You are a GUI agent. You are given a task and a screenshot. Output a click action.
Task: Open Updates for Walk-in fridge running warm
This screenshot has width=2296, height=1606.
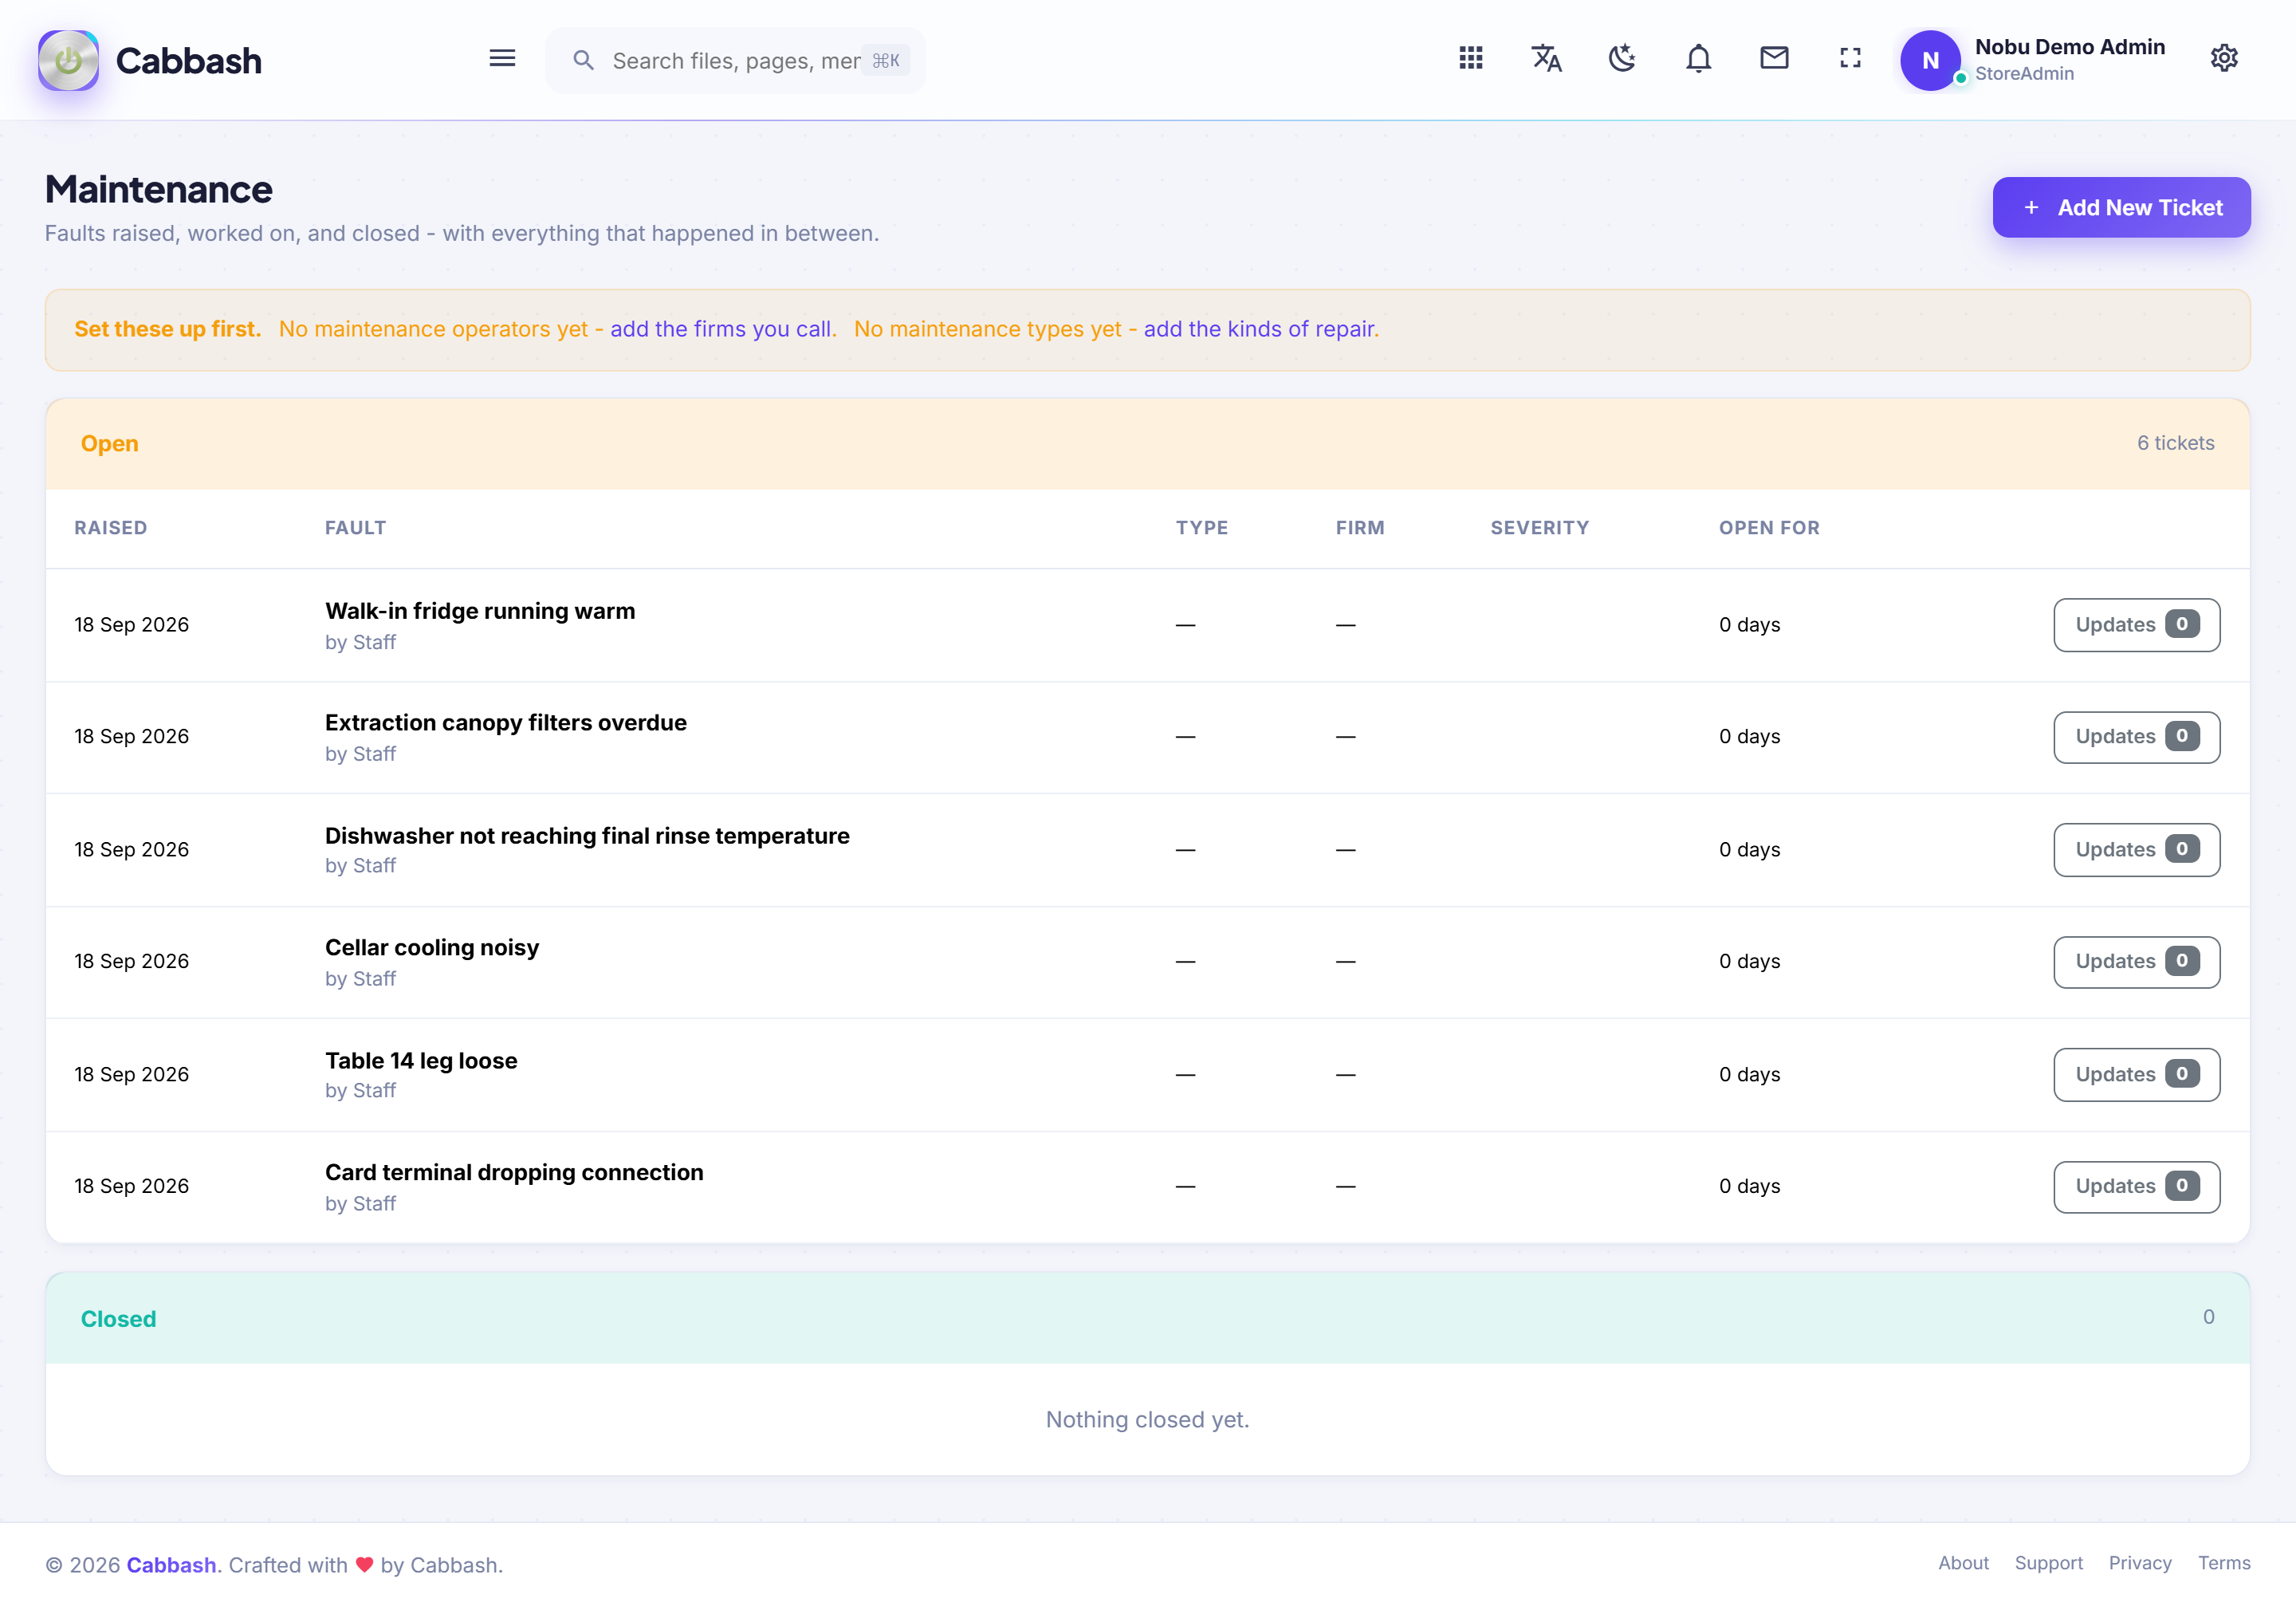(2136, 624)
